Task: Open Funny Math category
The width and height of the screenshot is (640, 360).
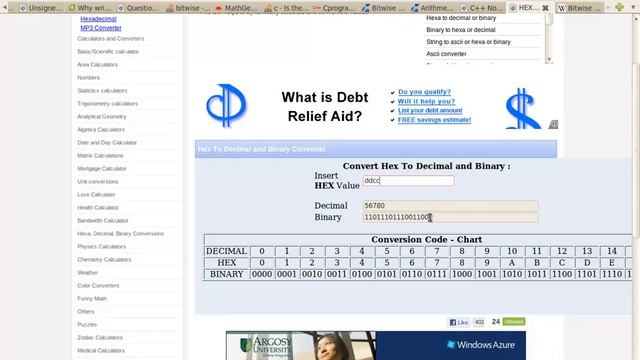Action: (x=91, y=299)
